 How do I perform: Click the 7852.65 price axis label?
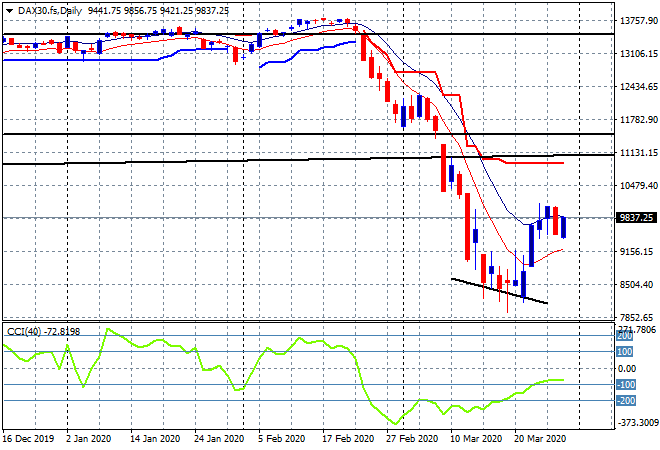pos(637,317)
